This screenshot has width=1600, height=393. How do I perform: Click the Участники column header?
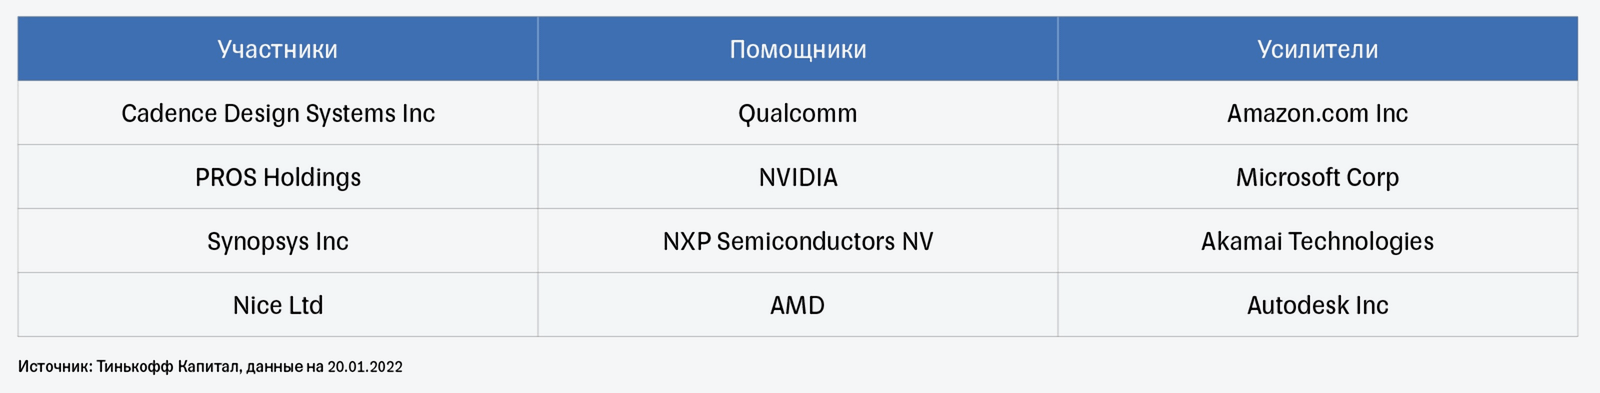click(x=278, y=49)
